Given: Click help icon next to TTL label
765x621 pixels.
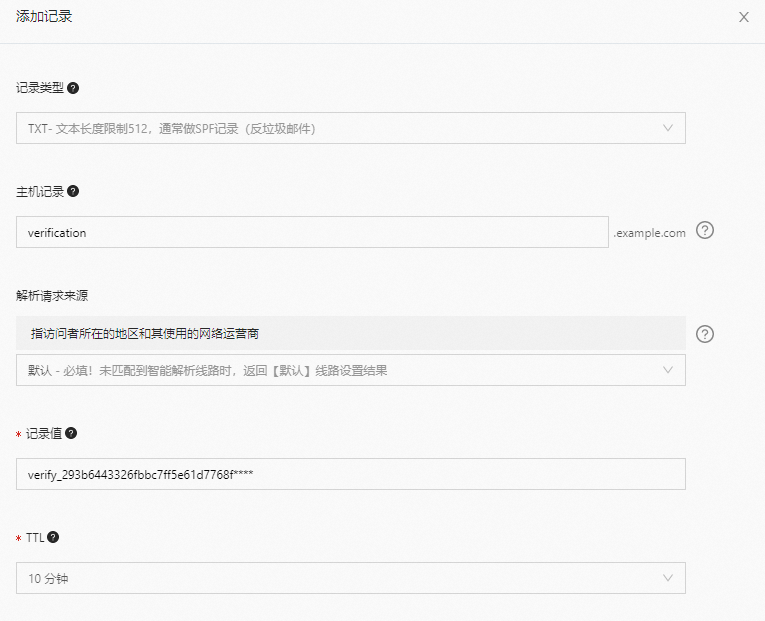Looking at the screenshot, I should [53, 537].
